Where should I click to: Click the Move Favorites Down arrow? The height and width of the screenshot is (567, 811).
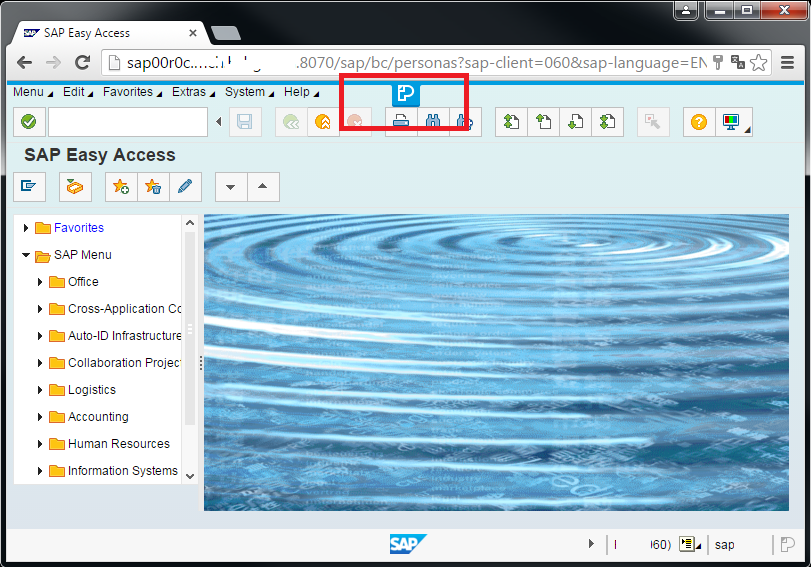(231, 186)
